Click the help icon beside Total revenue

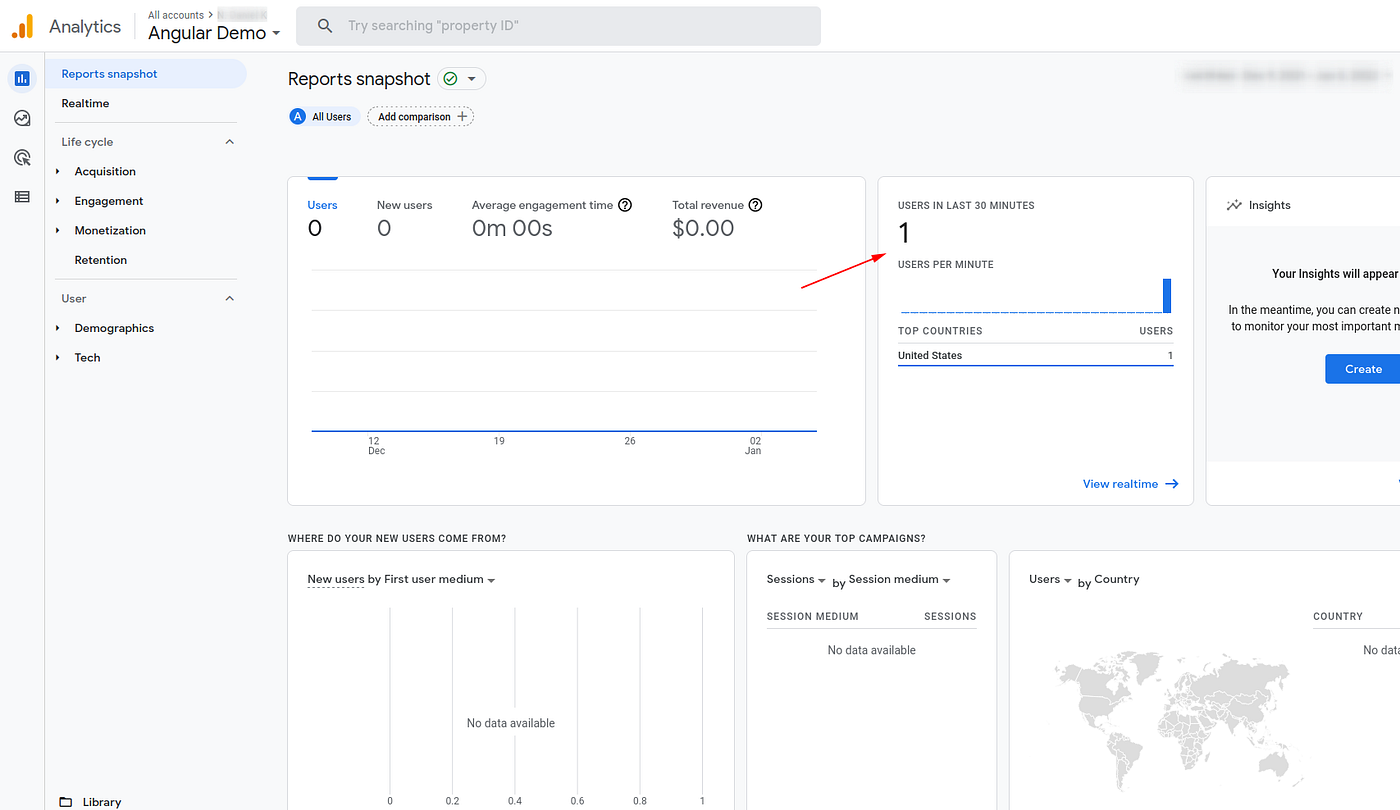pyautogui.click(x=756, y=205)
